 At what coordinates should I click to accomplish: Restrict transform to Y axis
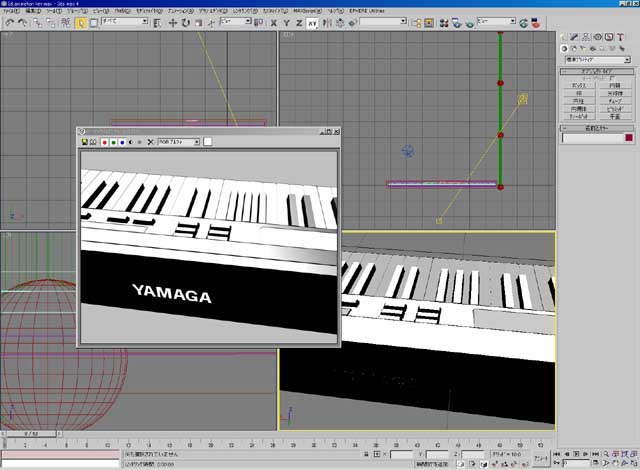pyautogui.click(x=287, y=23)
